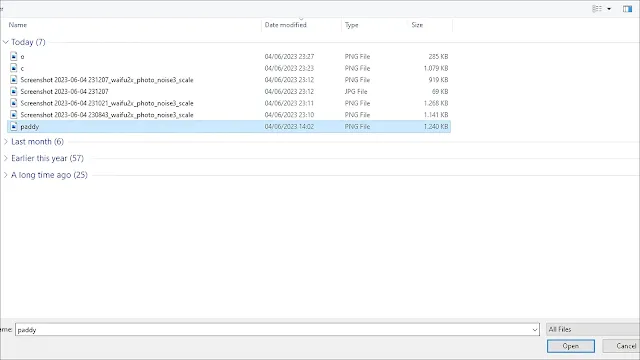Click the Cancel button

[622, 346]
